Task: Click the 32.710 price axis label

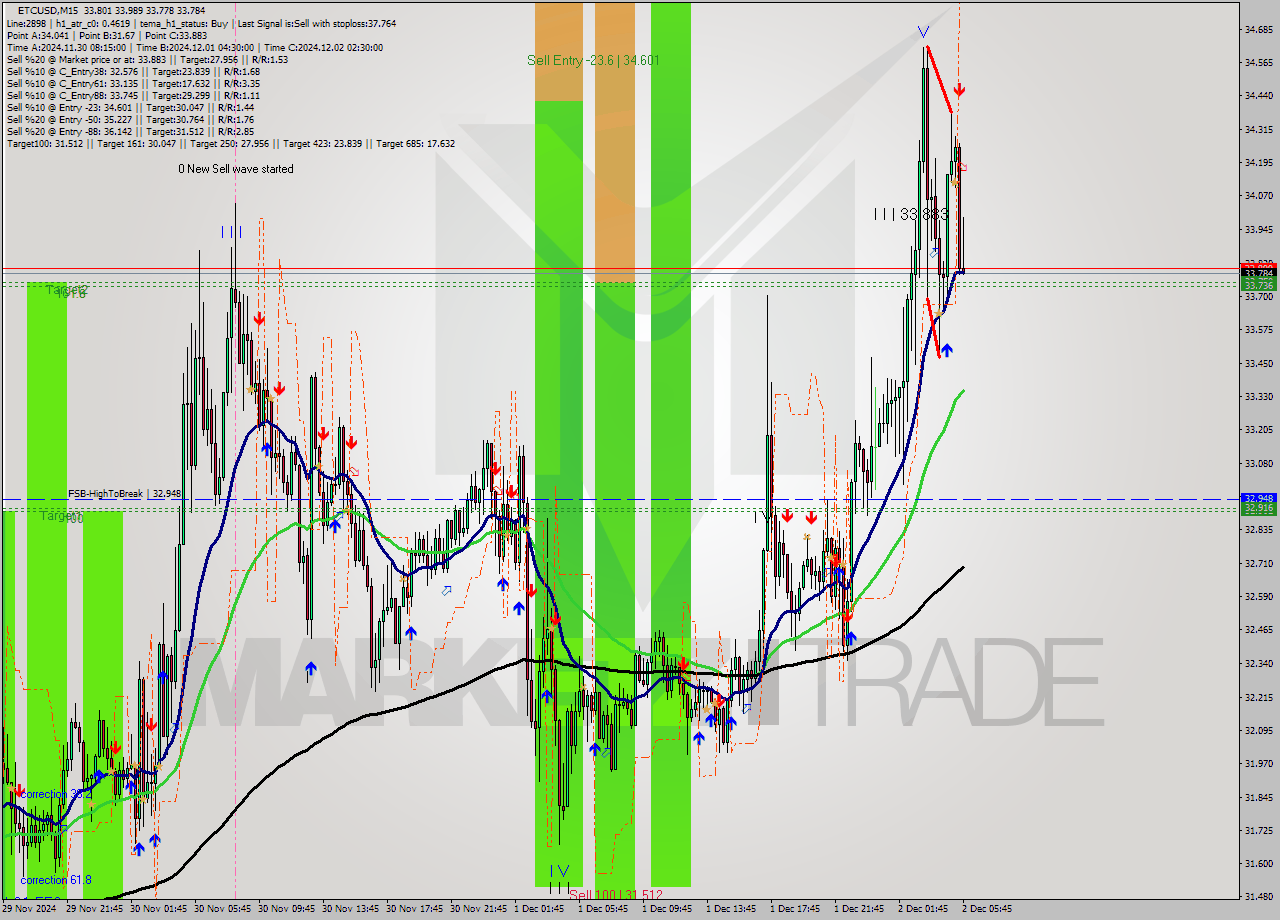Action: (1260, 563)
